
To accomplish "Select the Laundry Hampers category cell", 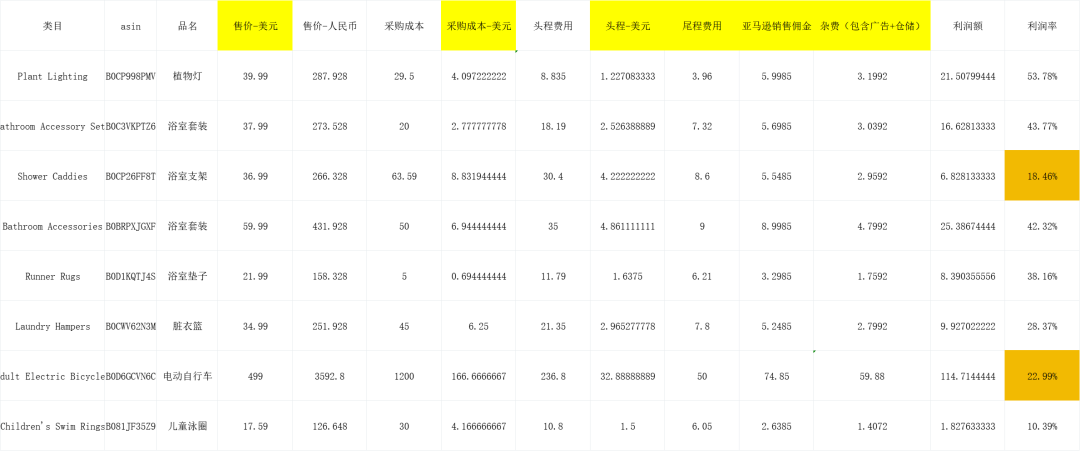I will pos(52,326).
